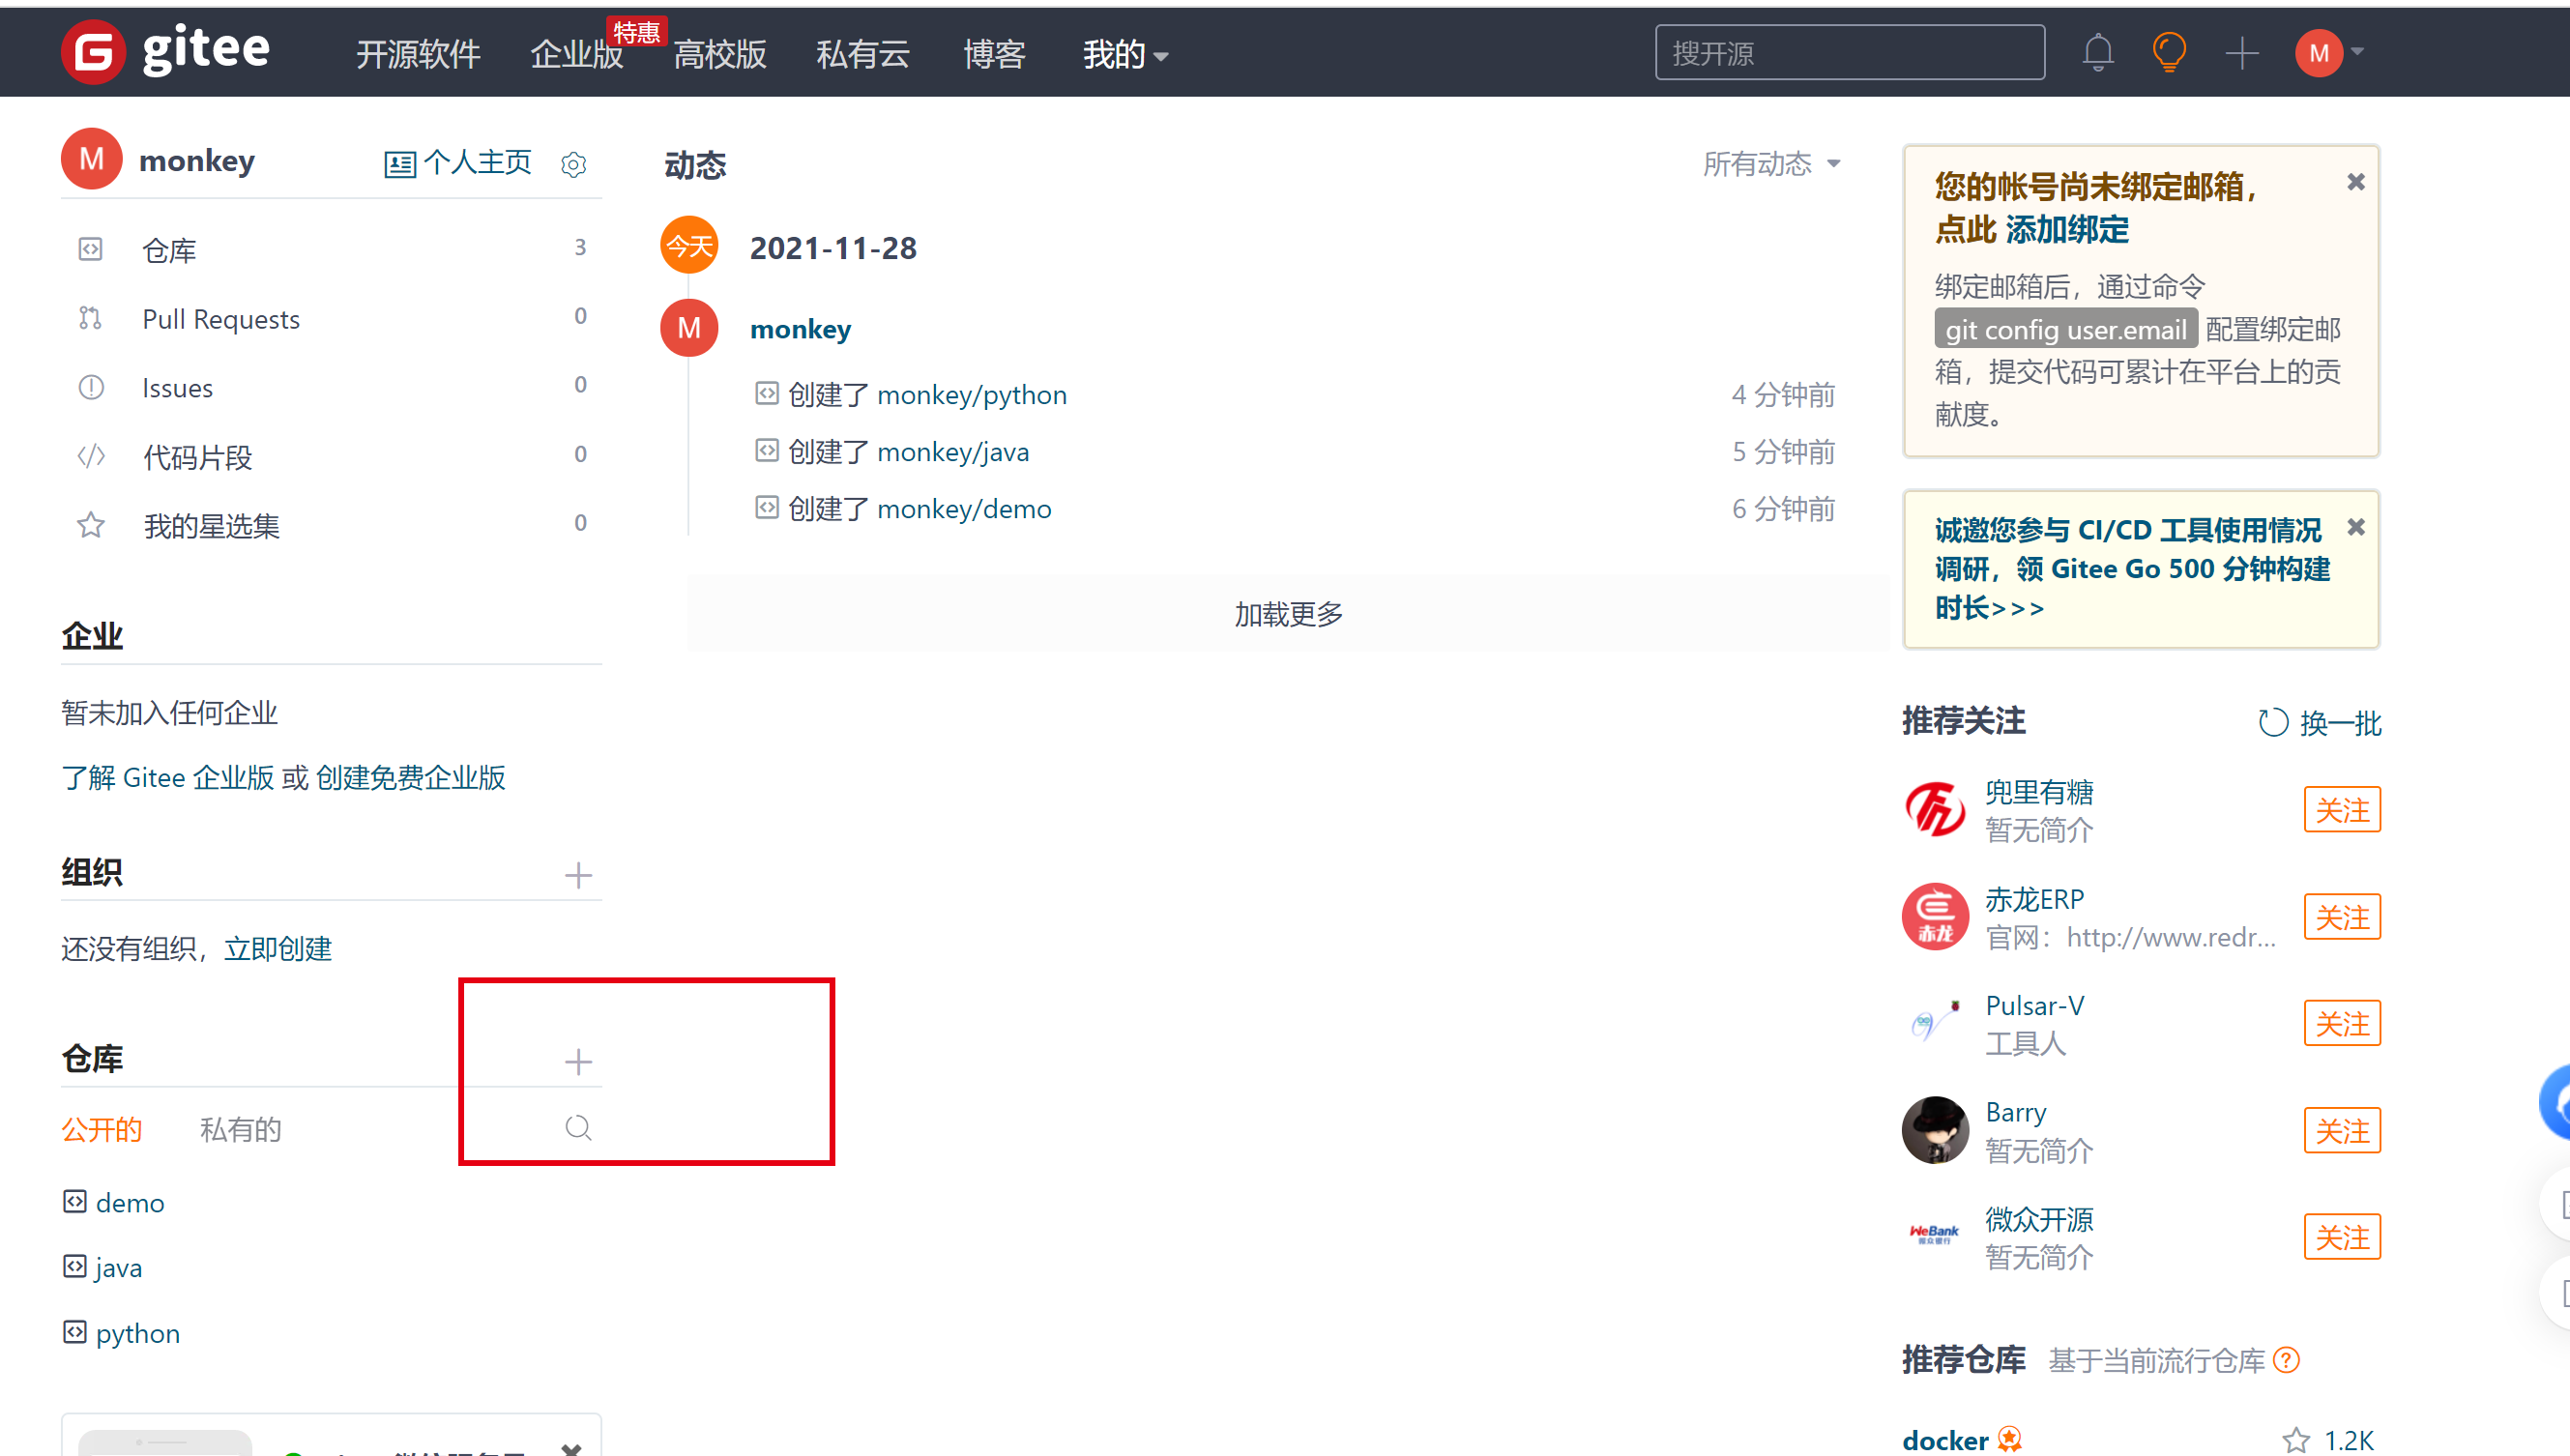The image size is (2570, 1456).
Task: Open the 所有动态 filter dropdown
Action: 1770,163
